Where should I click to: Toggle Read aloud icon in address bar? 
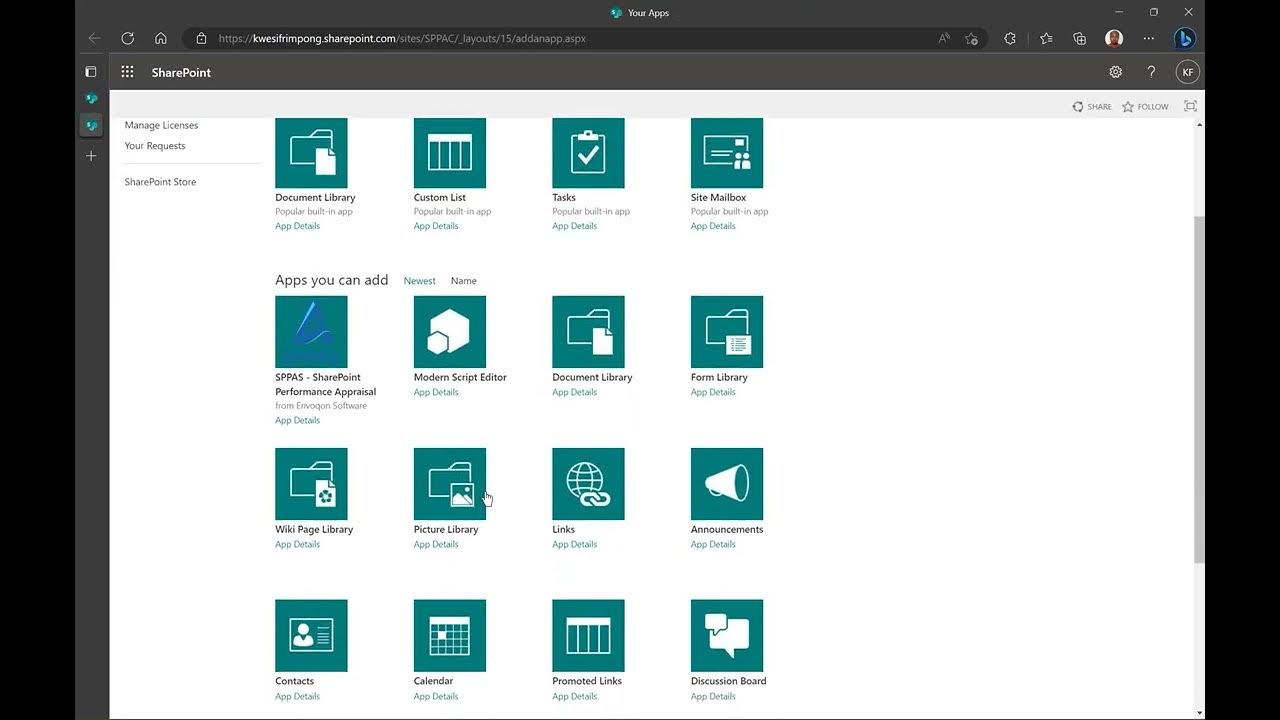(x=944, y=38)
